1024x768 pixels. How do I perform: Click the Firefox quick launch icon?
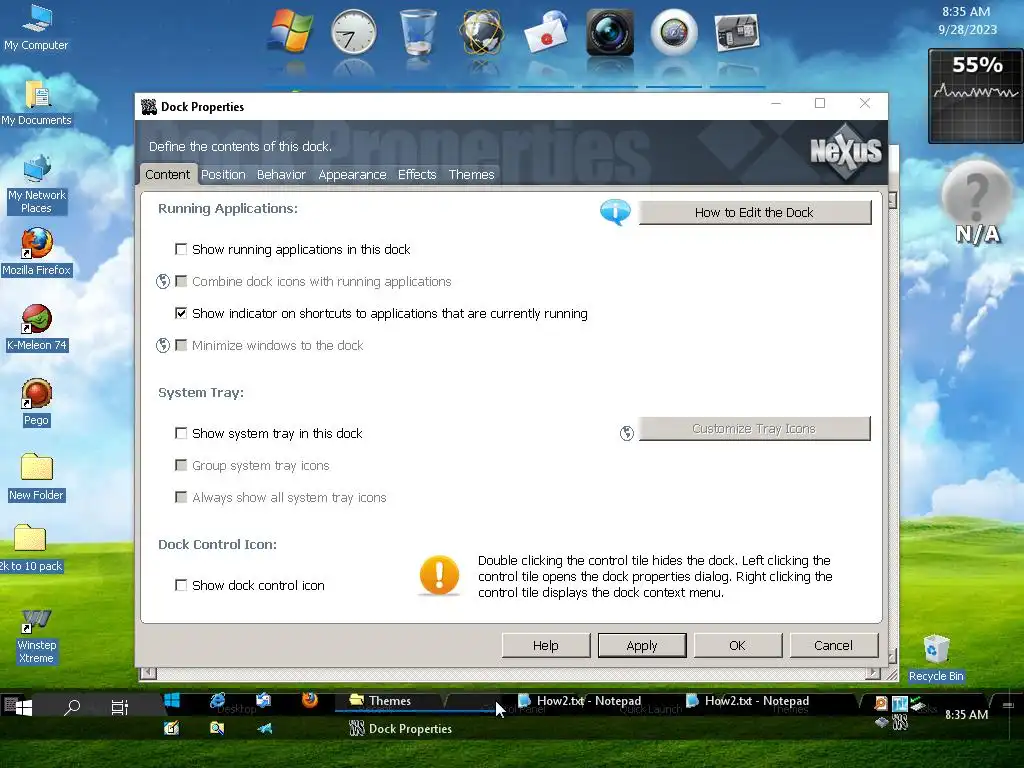click(x=310, y=700)
